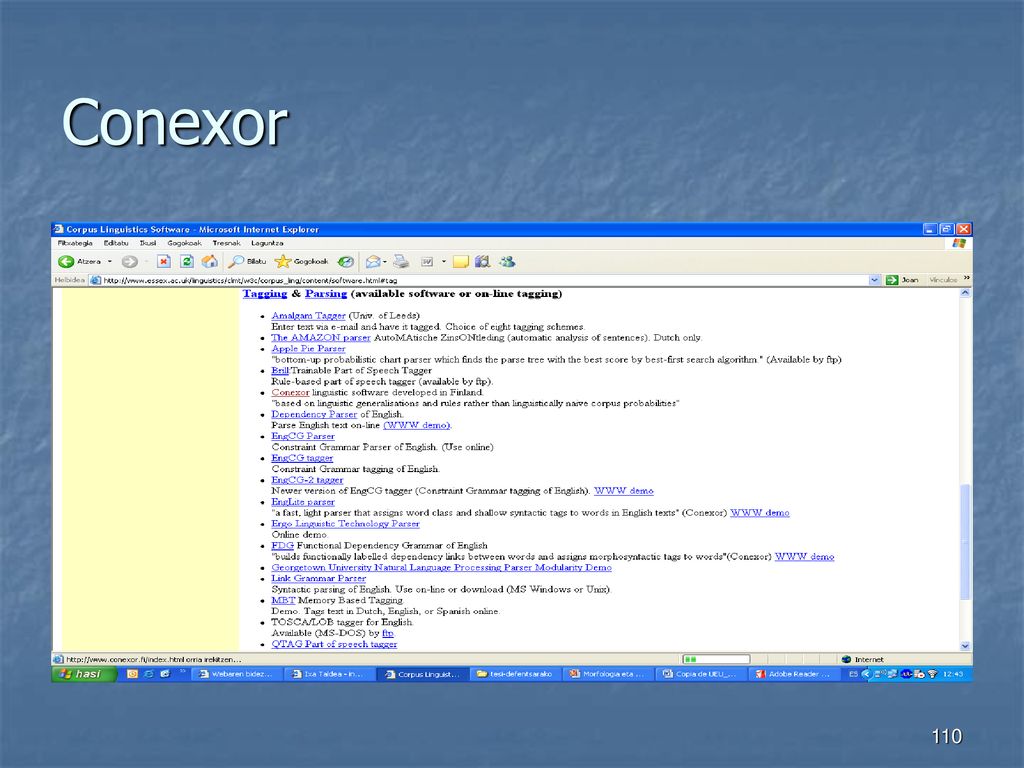This screenshot has width=1024, height=768.
Task: Open The AMAZON parser link
Action: [321, 338]
